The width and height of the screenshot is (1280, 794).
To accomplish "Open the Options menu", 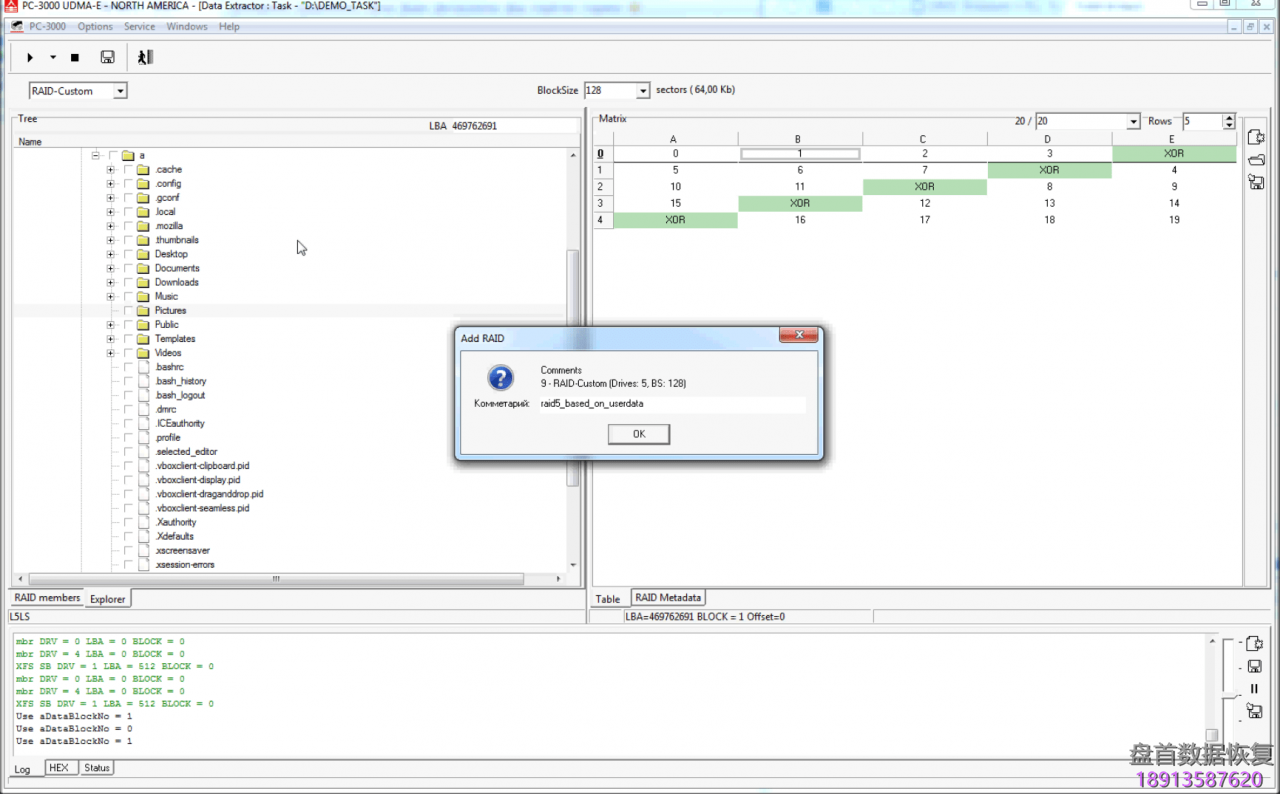I will [x=95, y=27].
